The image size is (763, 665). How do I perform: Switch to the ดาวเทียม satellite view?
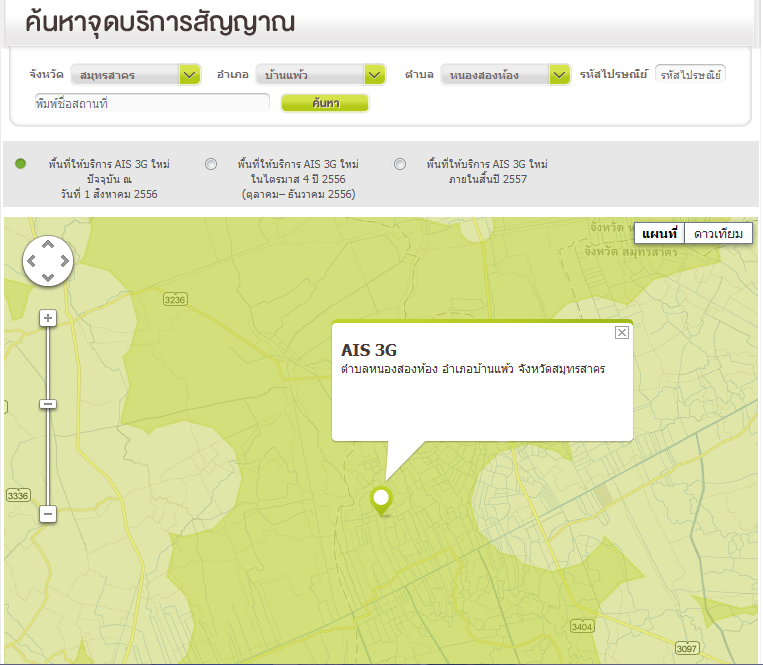point(718,234)
